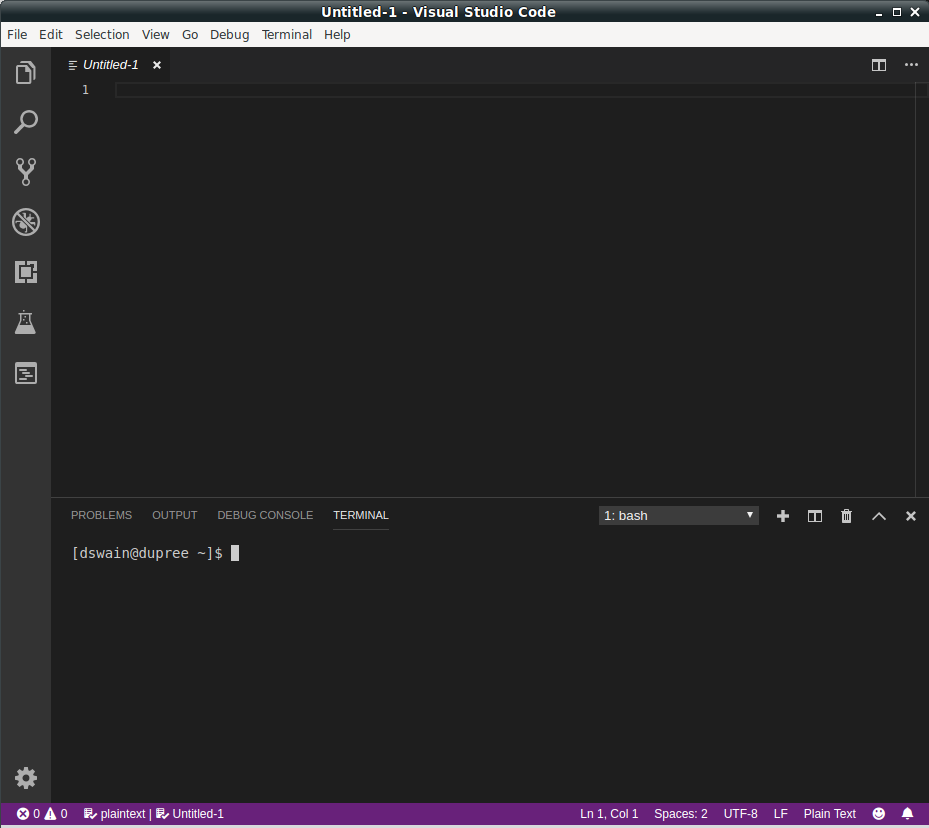Open the Selection menu
The height and width of the screenshot is (828, 929).
[x=102, y=34]
